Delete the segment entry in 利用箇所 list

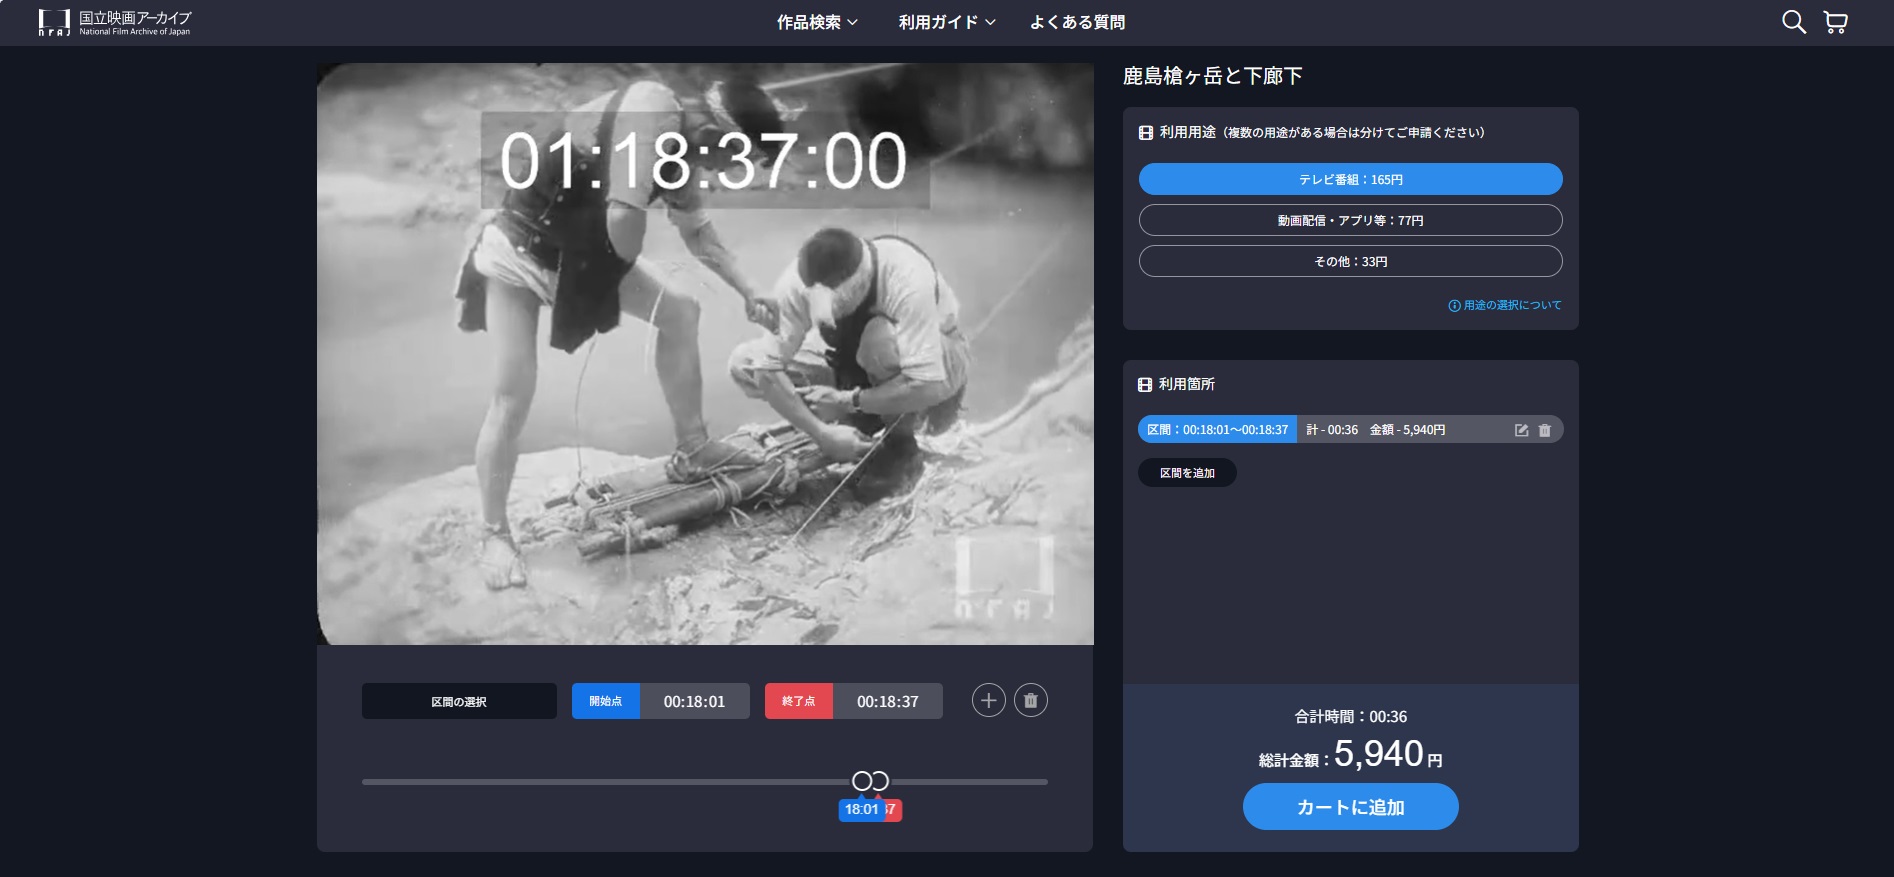tap(1545, 430)
